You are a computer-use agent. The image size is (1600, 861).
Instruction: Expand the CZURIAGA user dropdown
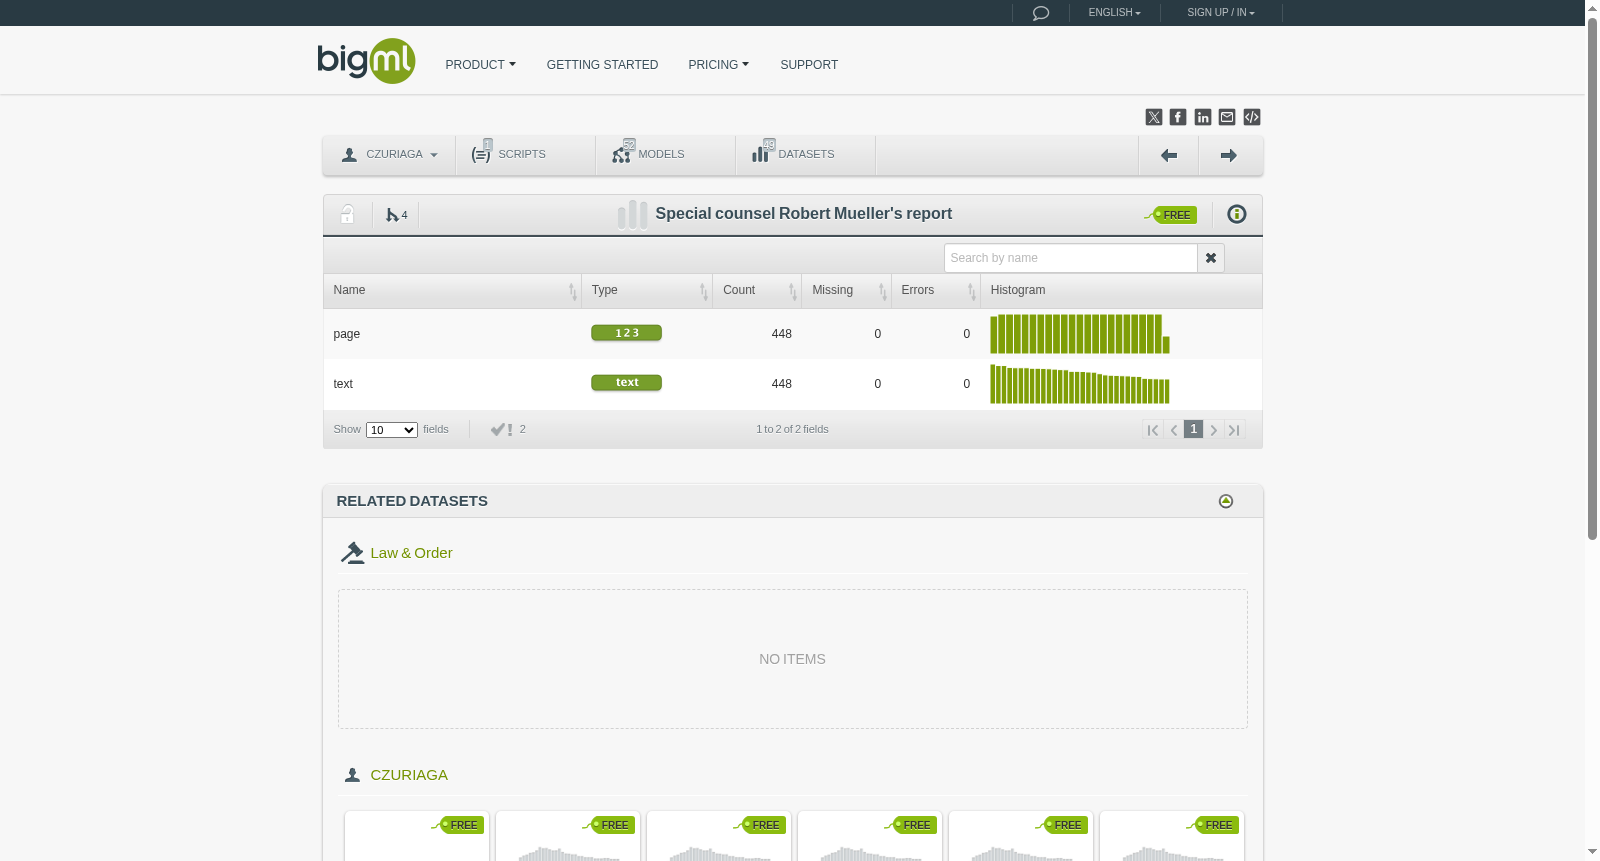389,155
